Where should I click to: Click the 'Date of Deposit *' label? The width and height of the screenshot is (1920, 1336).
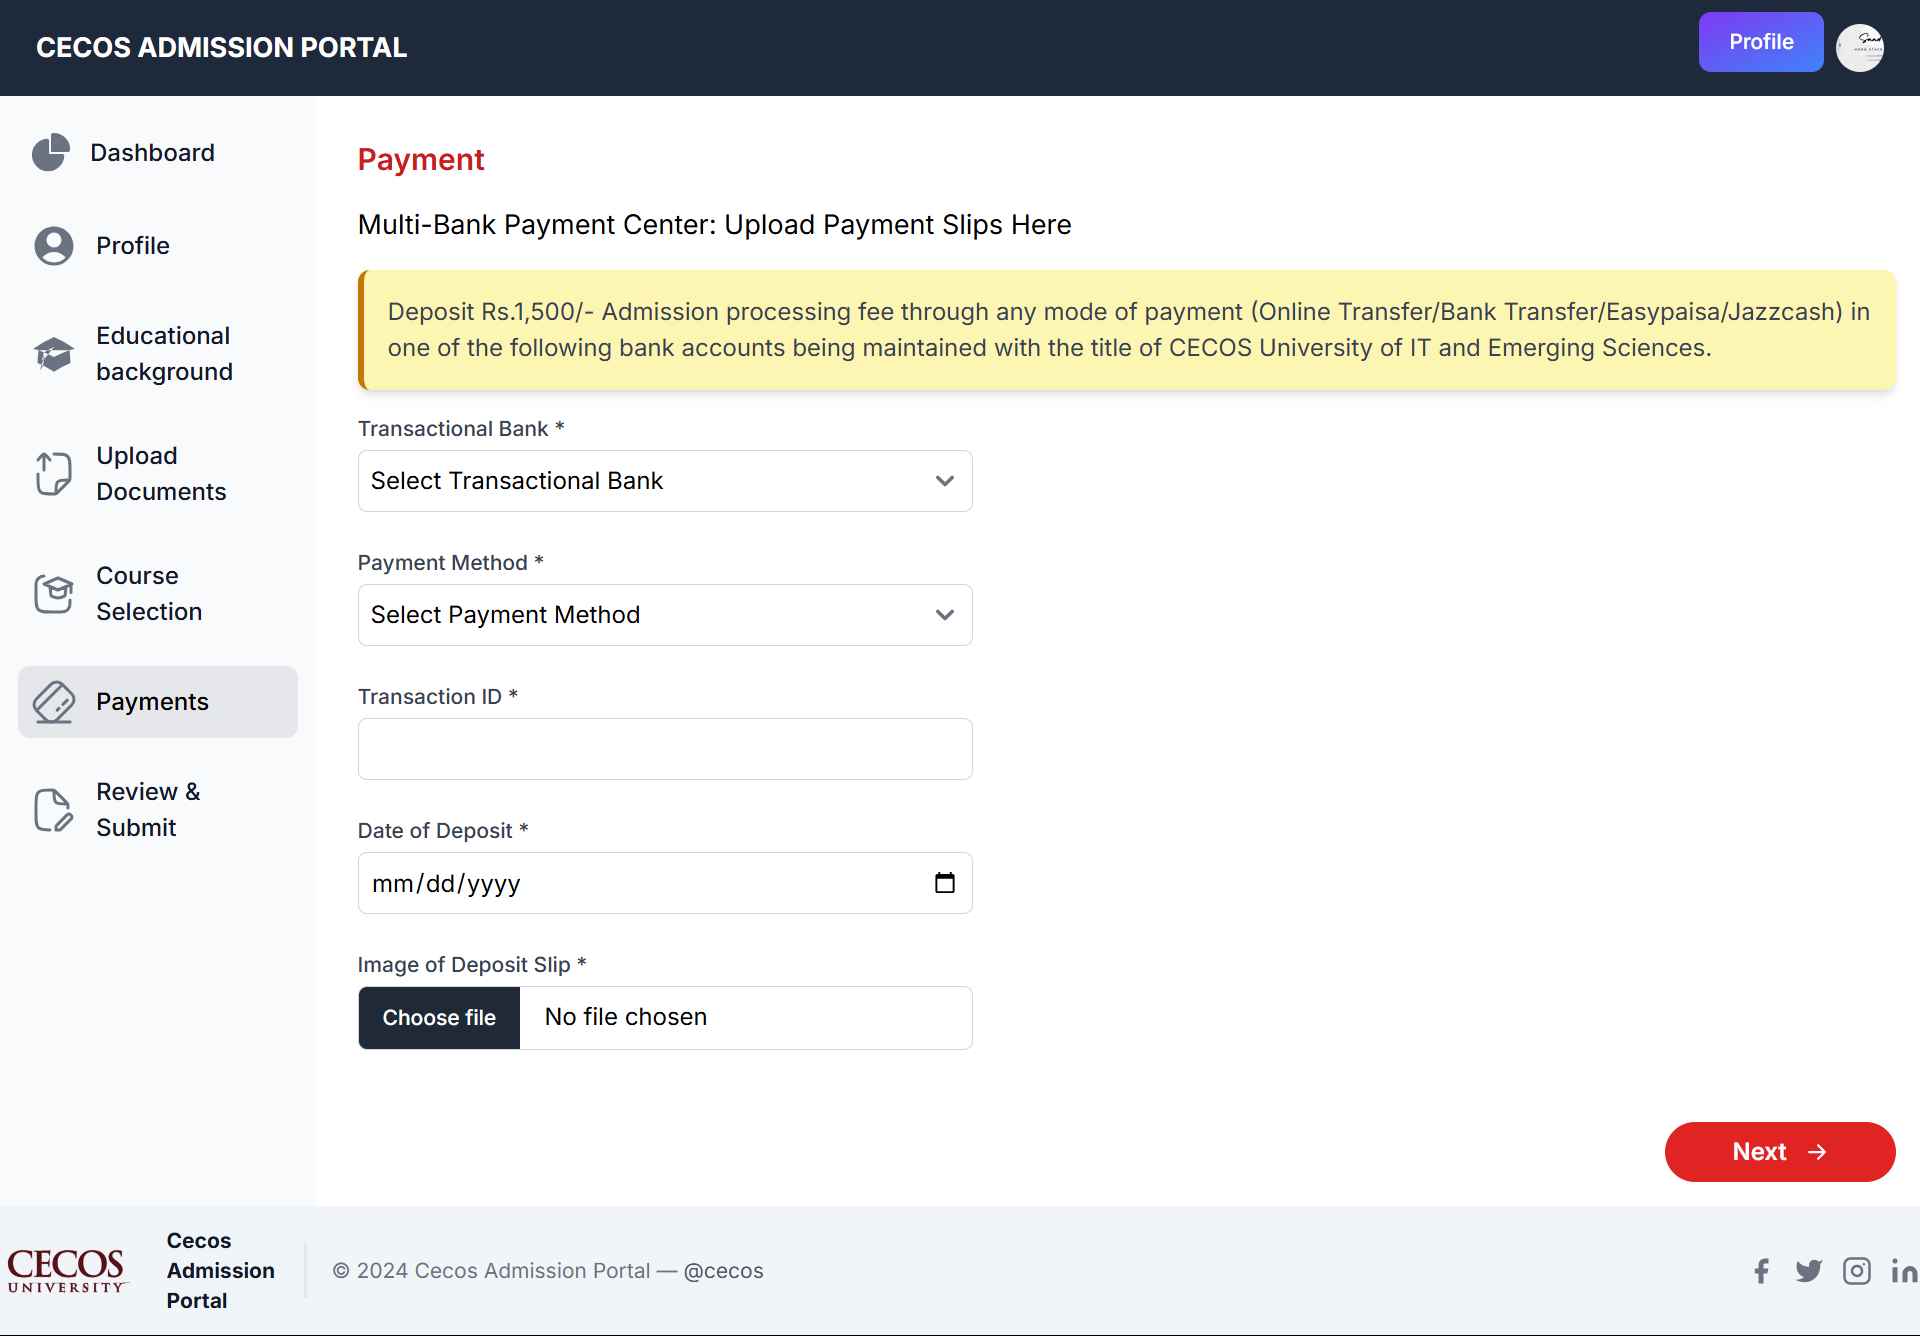(443, 831)
